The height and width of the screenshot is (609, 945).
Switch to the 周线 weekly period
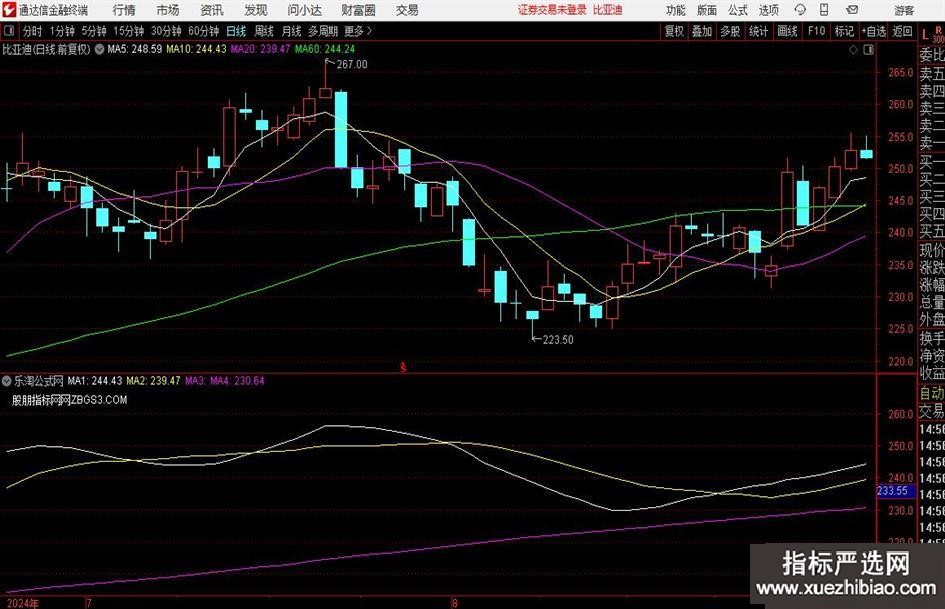(x=264, y=31)
